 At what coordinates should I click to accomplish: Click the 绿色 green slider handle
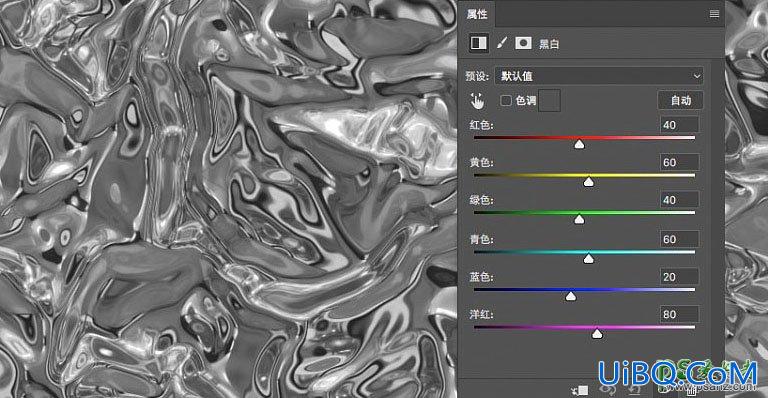(579, 219)
